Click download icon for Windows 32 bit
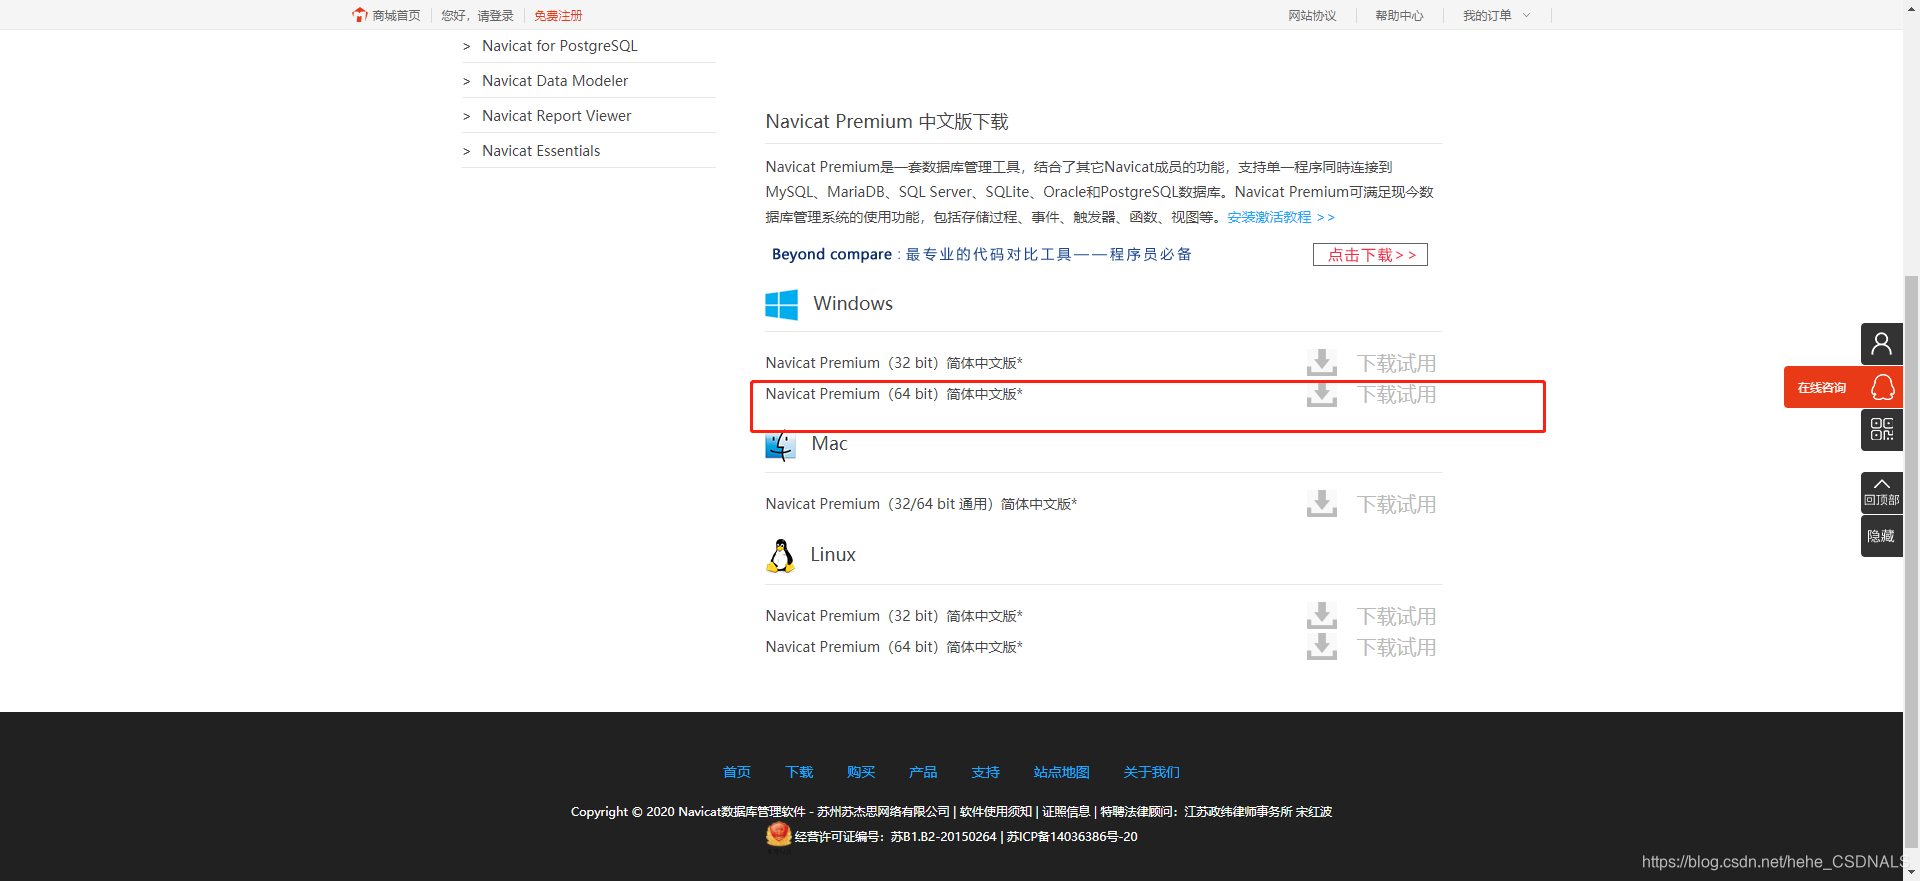Screen dimensions: 1920x881 coord(1321,363)
